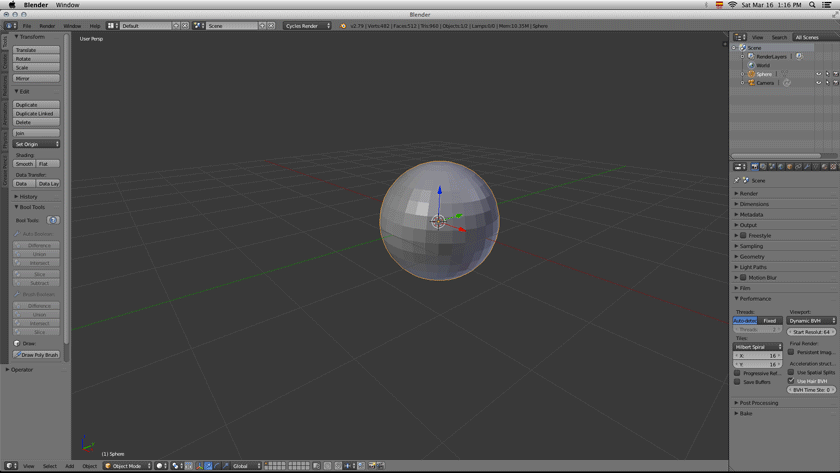Expand the Light Paths panel

point(753,267)
